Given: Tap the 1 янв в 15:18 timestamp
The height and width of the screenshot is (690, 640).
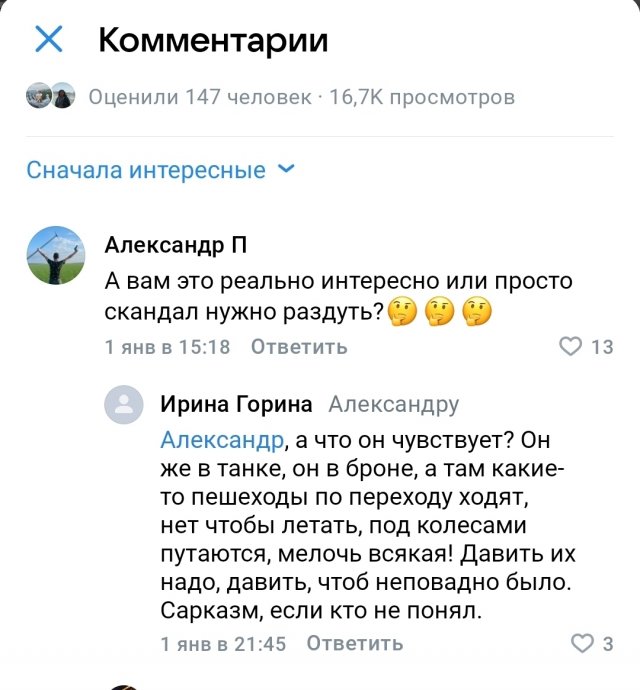Looking at the screenshot, I should 168,347.
